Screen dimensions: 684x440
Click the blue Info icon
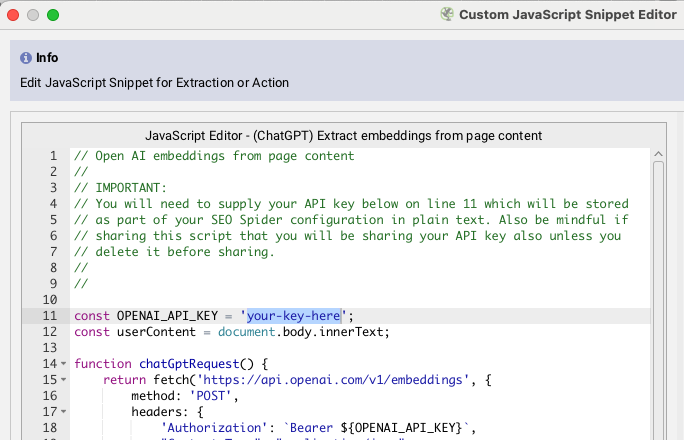pyautogui.click(x=26, y=58)
